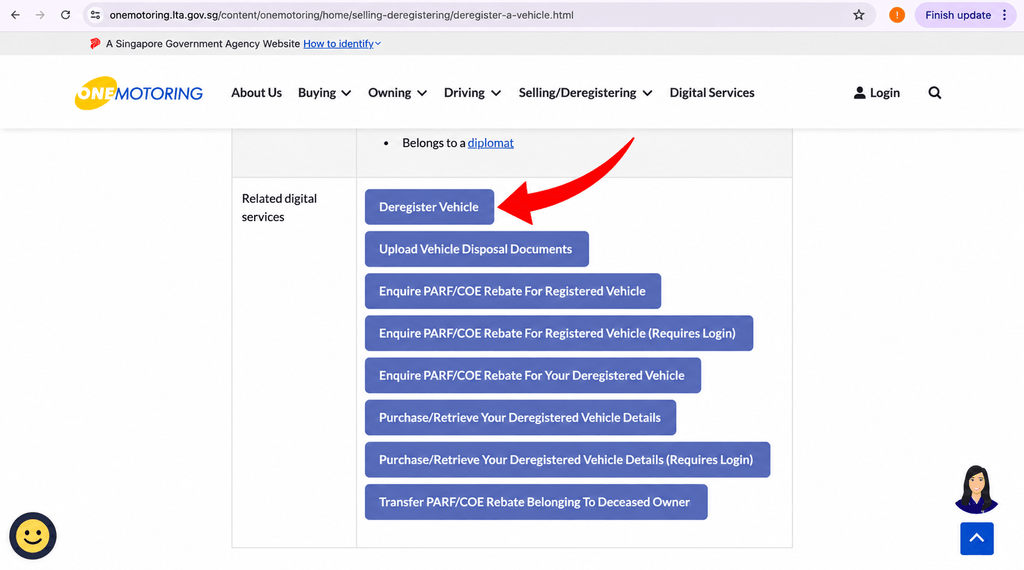Open the smiley feedback widget

point(33,536)
